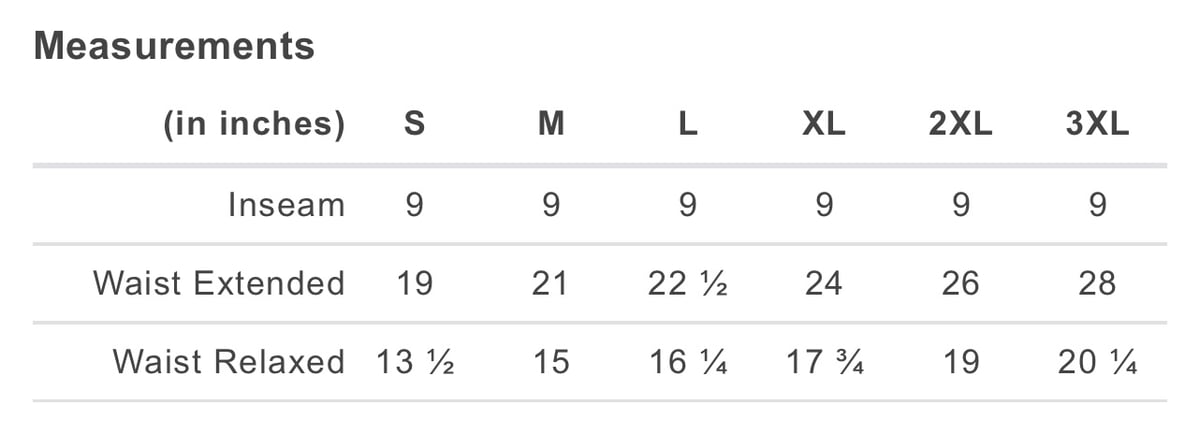The height and width of the screenshot is (434, 1200).
Task: Click Waist Extended value 22 ½ for L
Action: pos(687,283)
